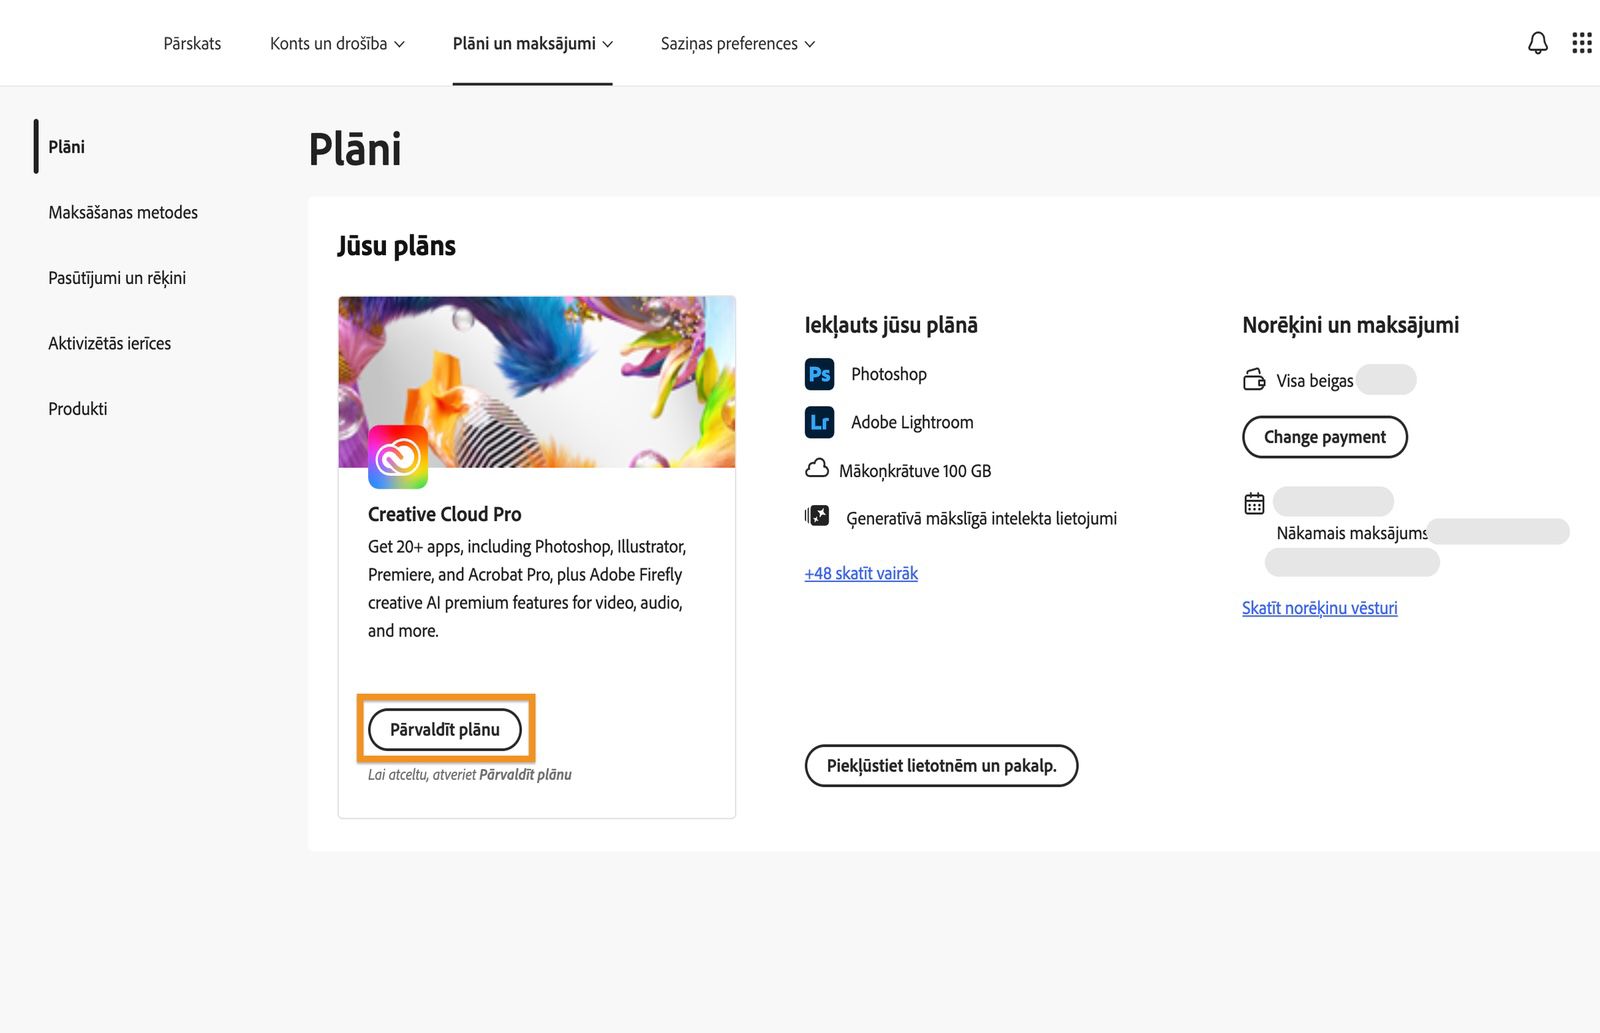Open the notifications bell
The image size is (1600, 1033).
[1537, 43]
